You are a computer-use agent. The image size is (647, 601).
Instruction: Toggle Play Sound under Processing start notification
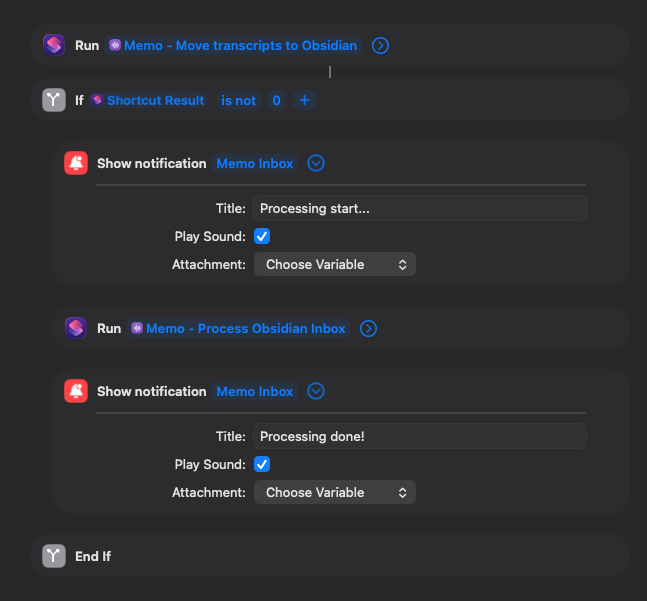point(262,236)
